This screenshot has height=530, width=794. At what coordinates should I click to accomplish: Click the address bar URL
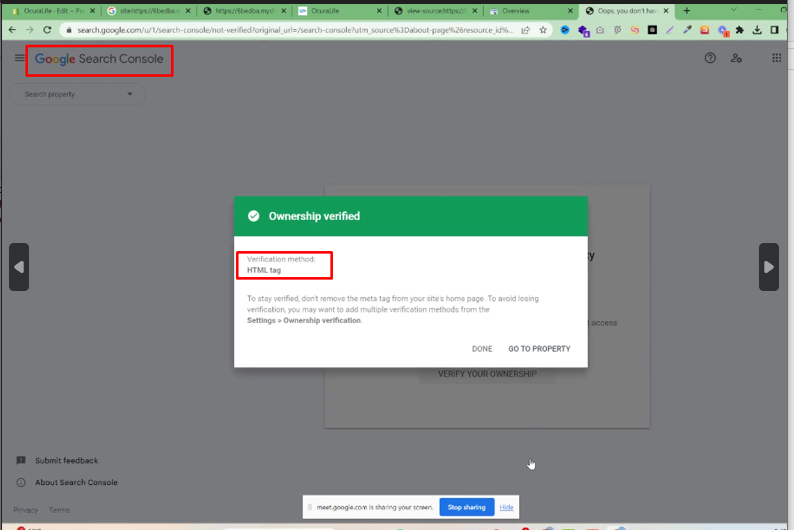[x=295, y=30]
